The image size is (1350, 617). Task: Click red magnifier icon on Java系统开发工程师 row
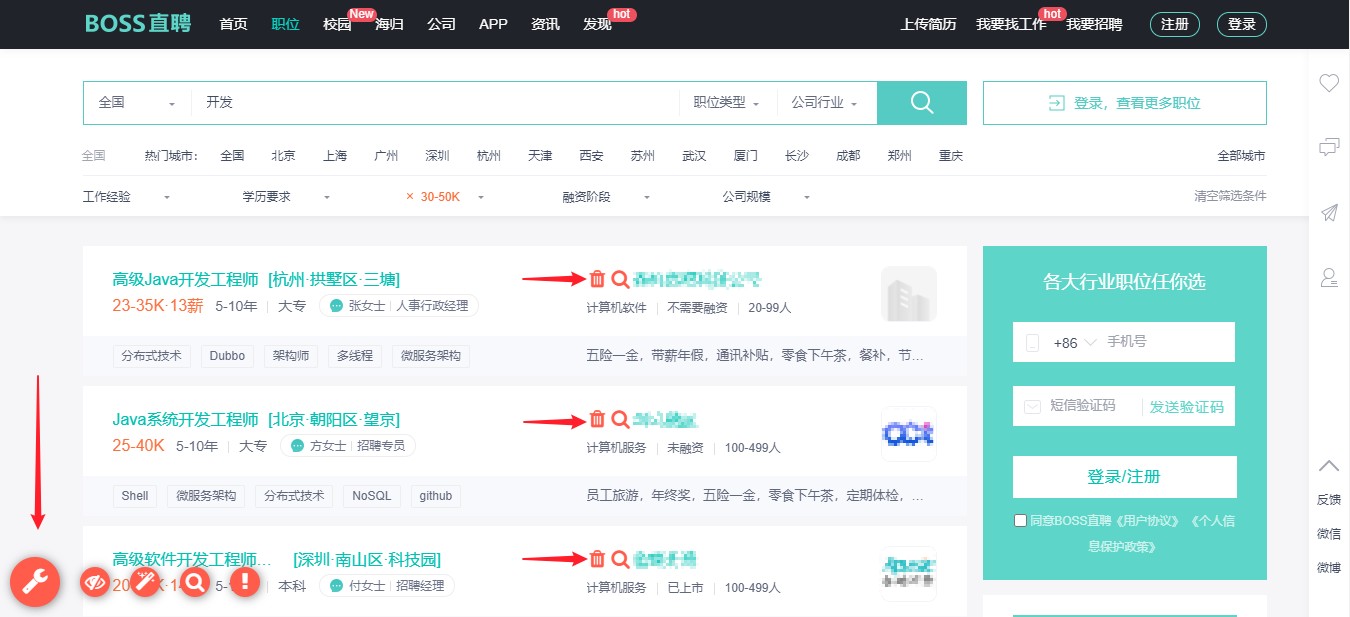620,419
